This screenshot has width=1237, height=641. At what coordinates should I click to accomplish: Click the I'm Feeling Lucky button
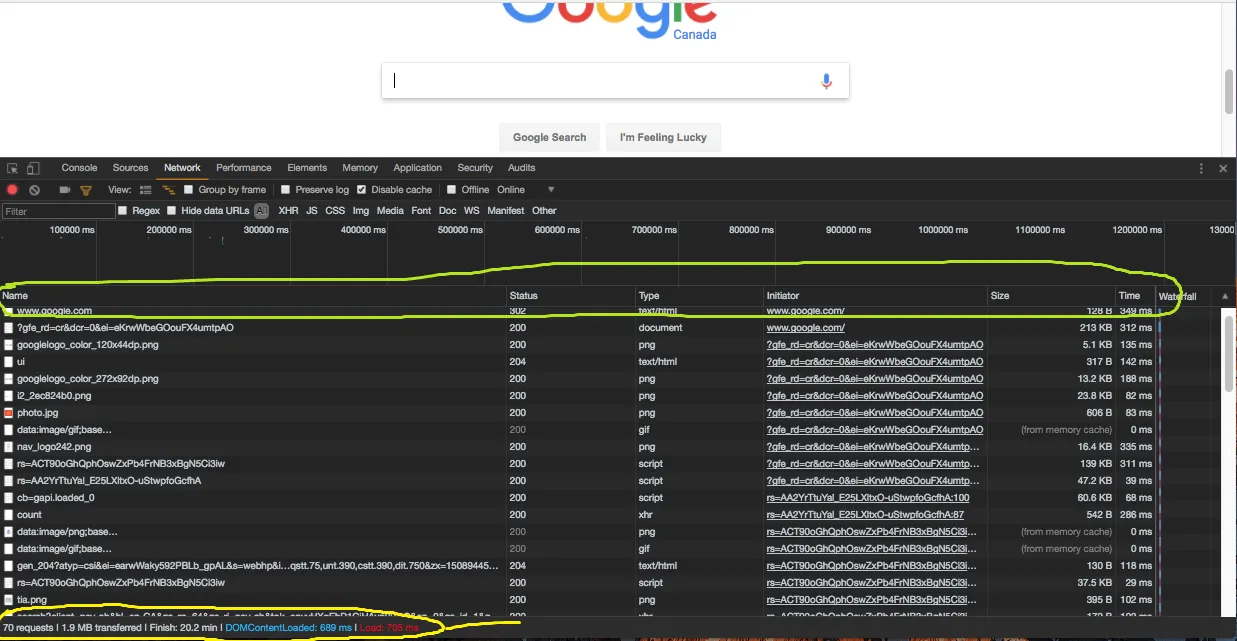(x=663, y=138)
